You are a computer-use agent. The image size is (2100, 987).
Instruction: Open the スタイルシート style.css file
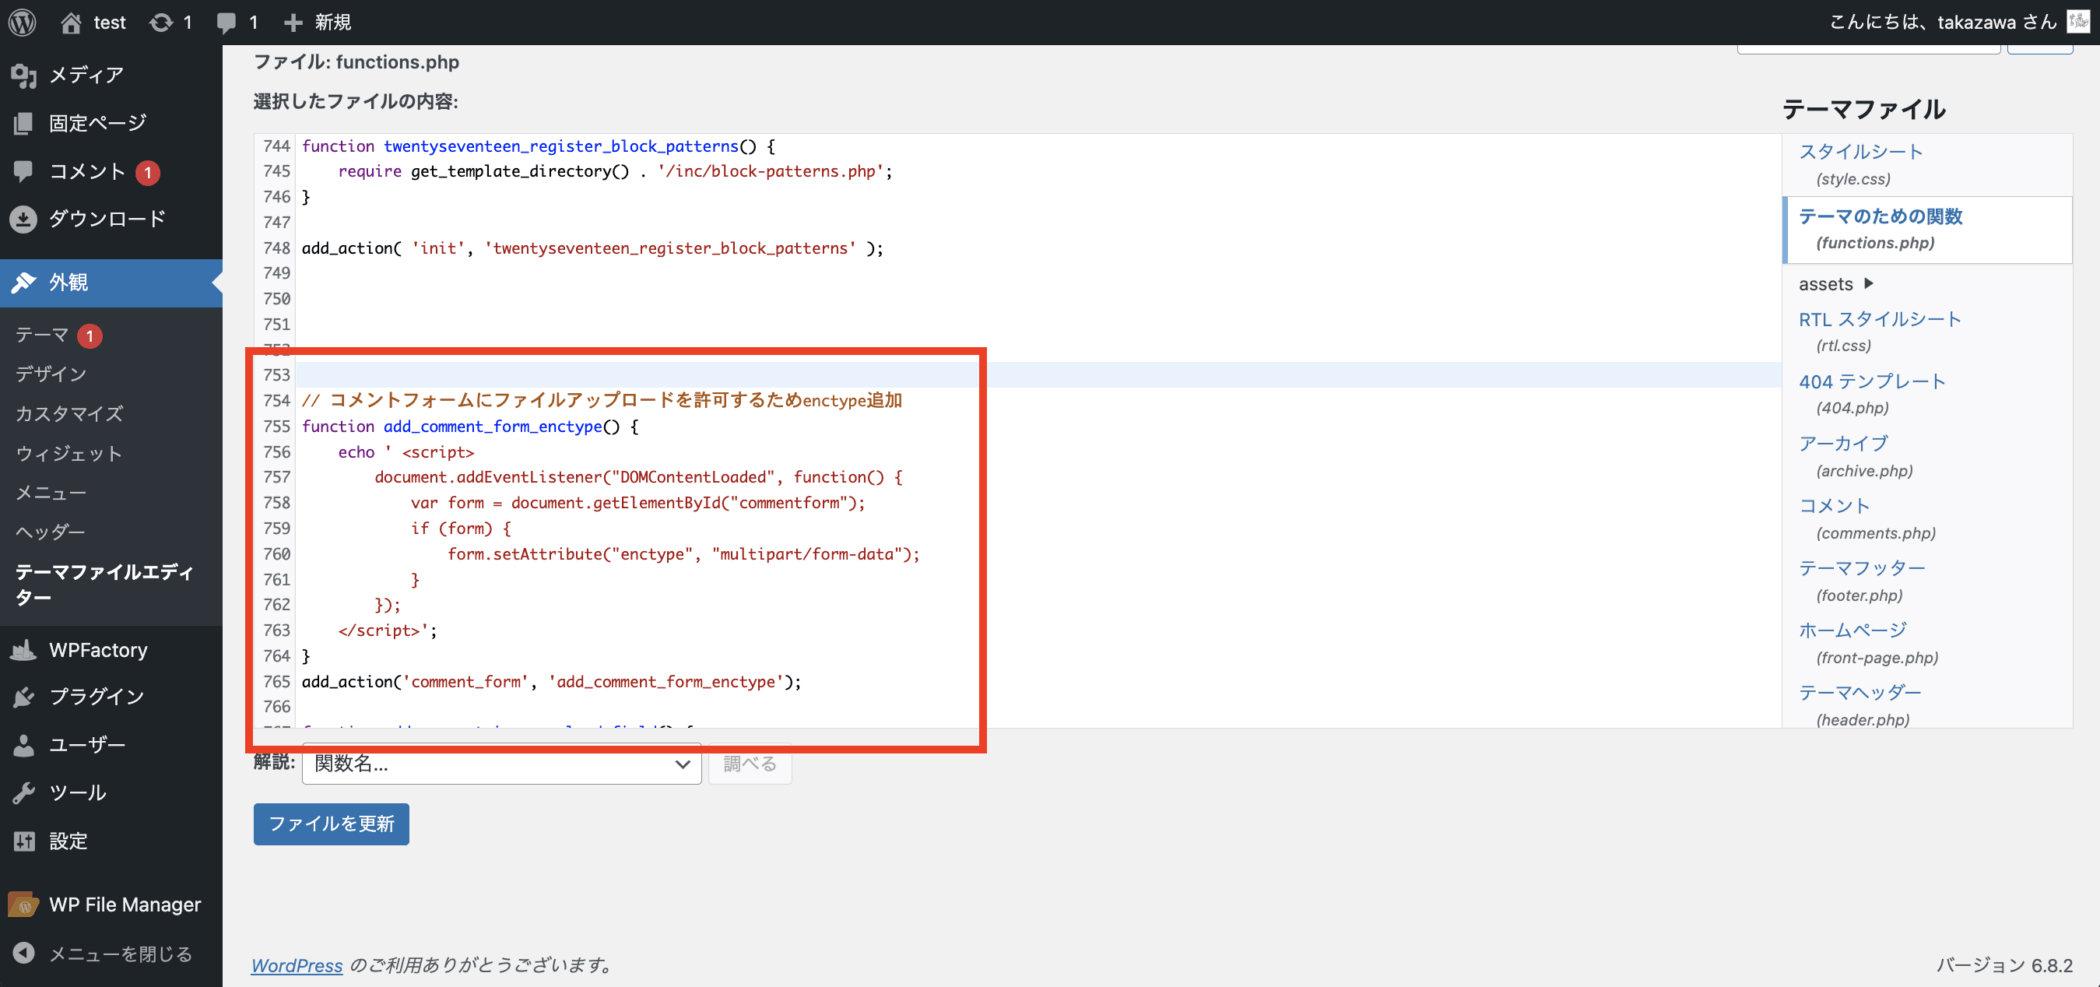click(1860, 152)
